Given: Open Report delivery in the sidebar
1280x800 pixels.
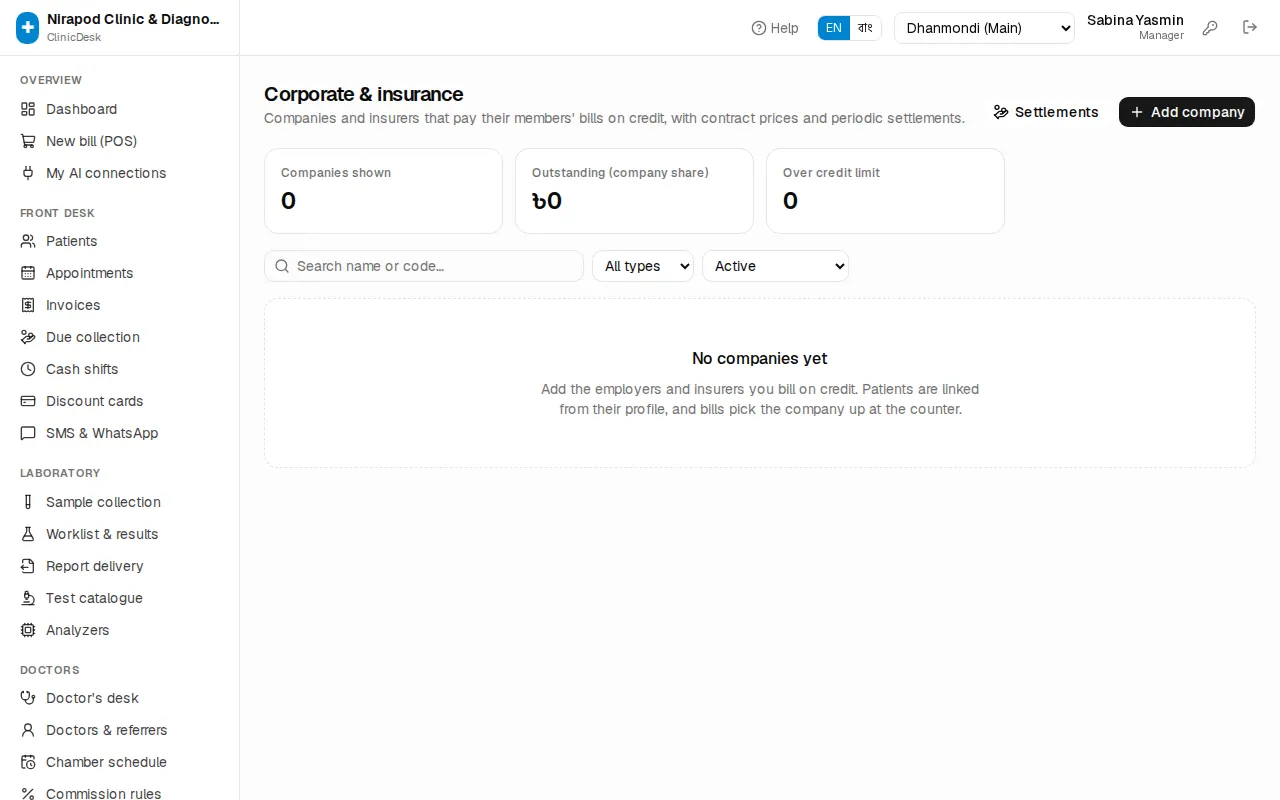Looking at the screenshot, I should click(120, 566).
